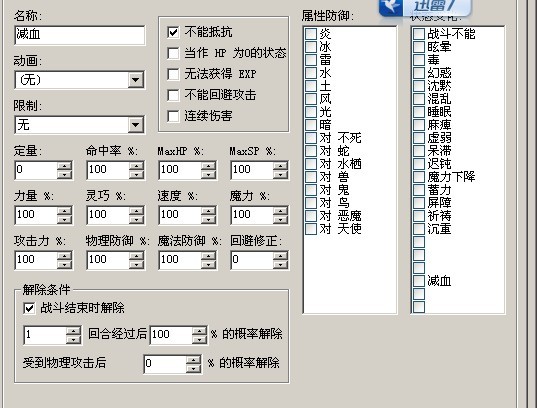Tick the 暗 element checkbox
This screenshot has height=408, width=537.
point(311,125)
